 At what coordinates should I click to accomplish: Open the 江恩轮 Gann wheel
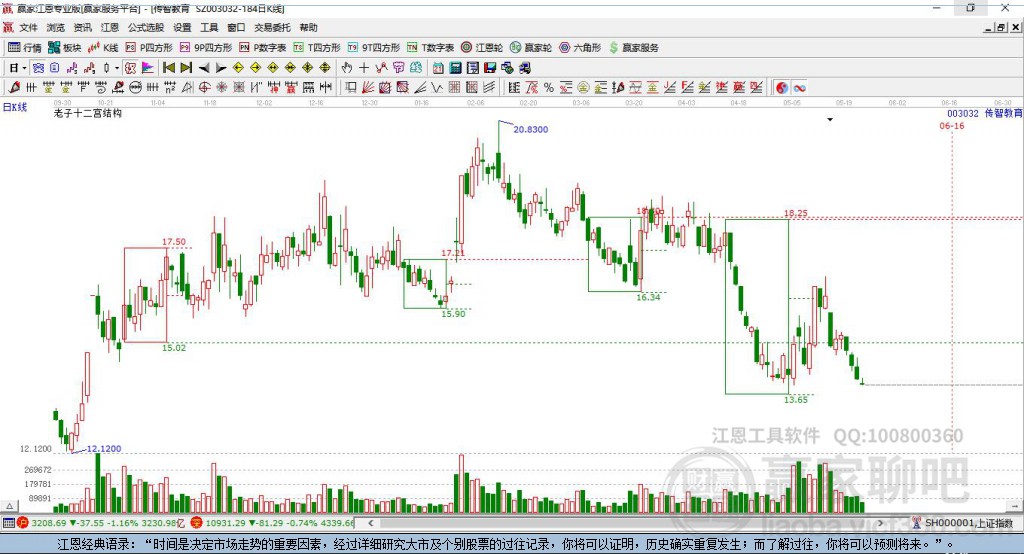coord(482,48)
